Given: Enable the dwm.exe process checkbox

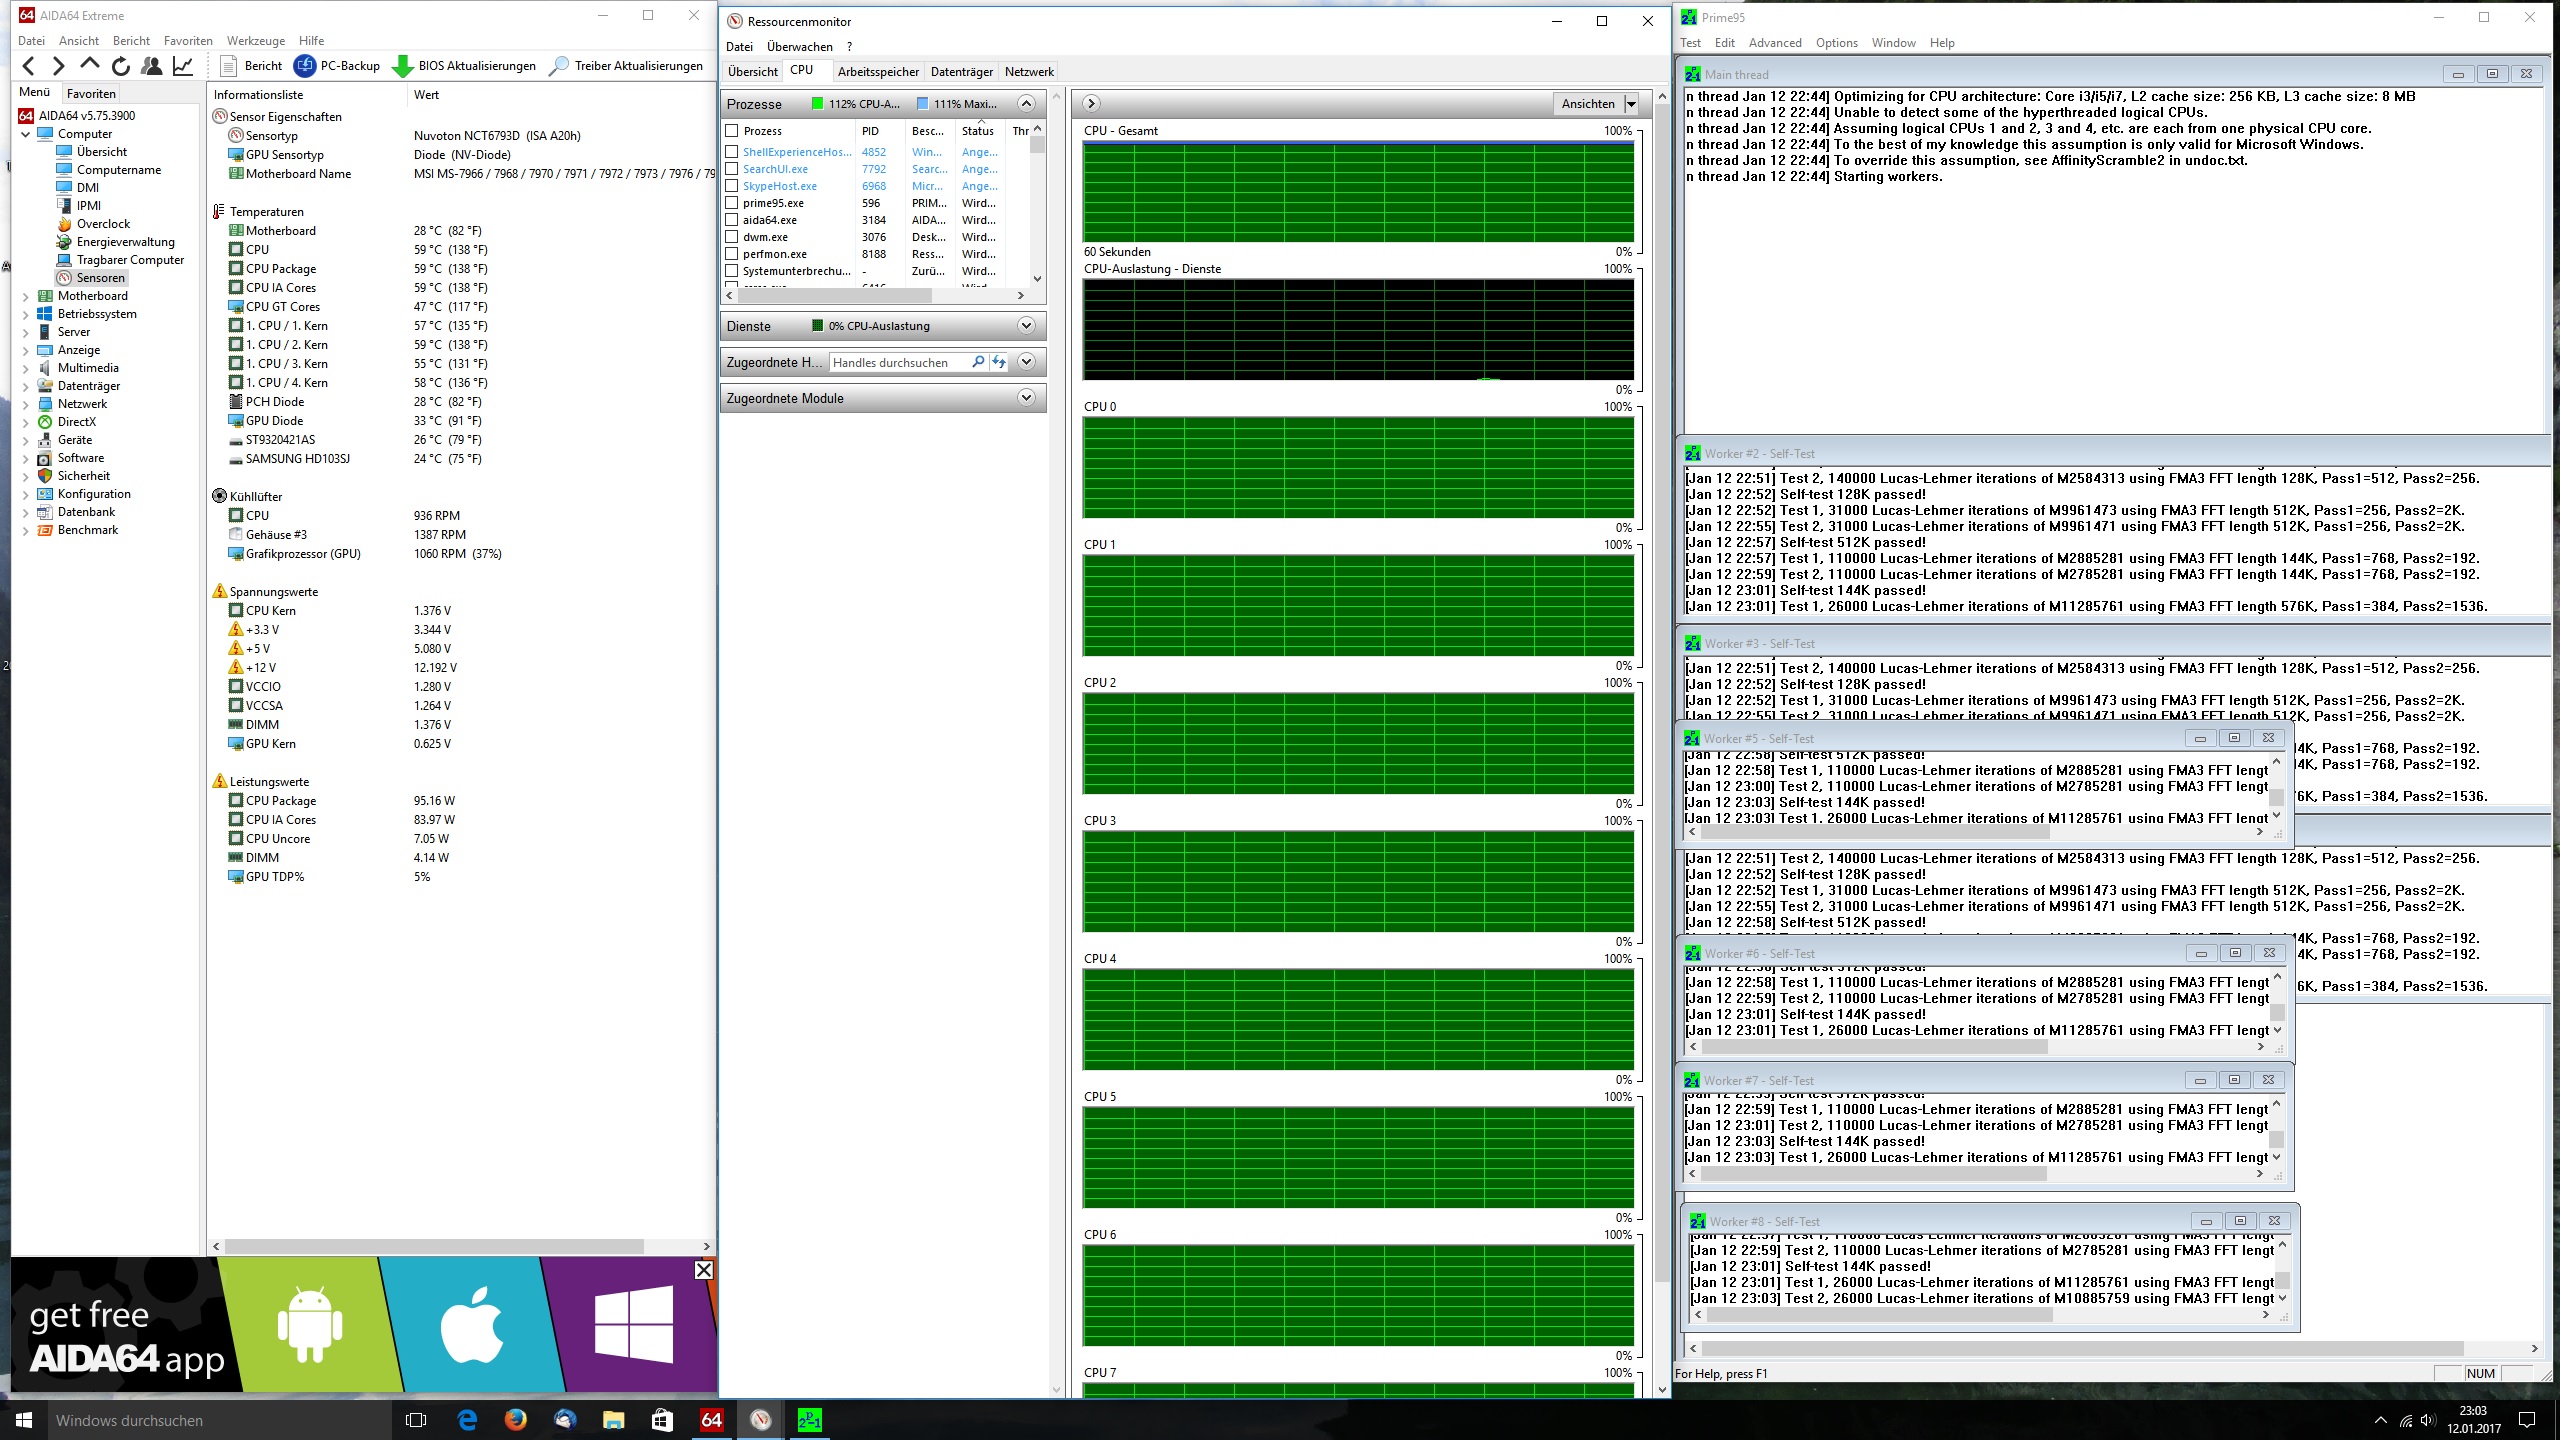Looking at the screenshot, I should coord(732,237).
